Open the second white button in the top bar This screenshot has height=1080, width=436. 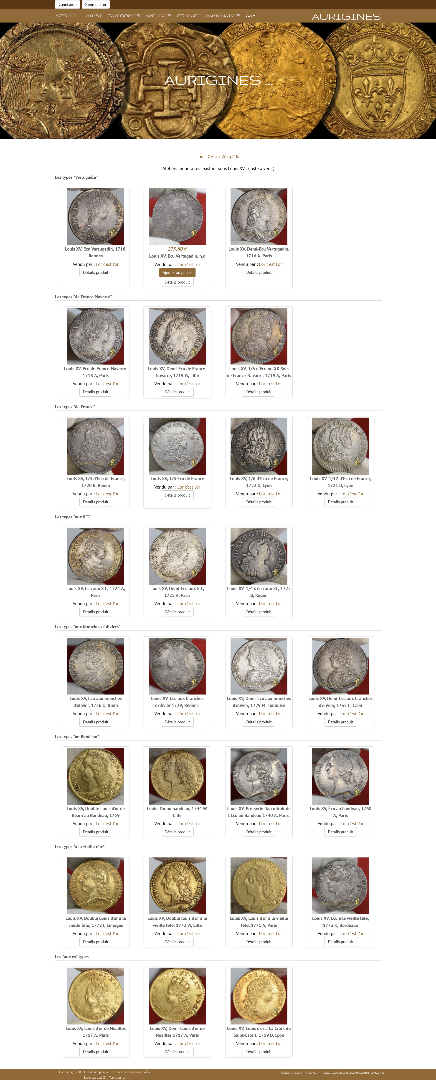pyautogui.click(x=95, y=5)
